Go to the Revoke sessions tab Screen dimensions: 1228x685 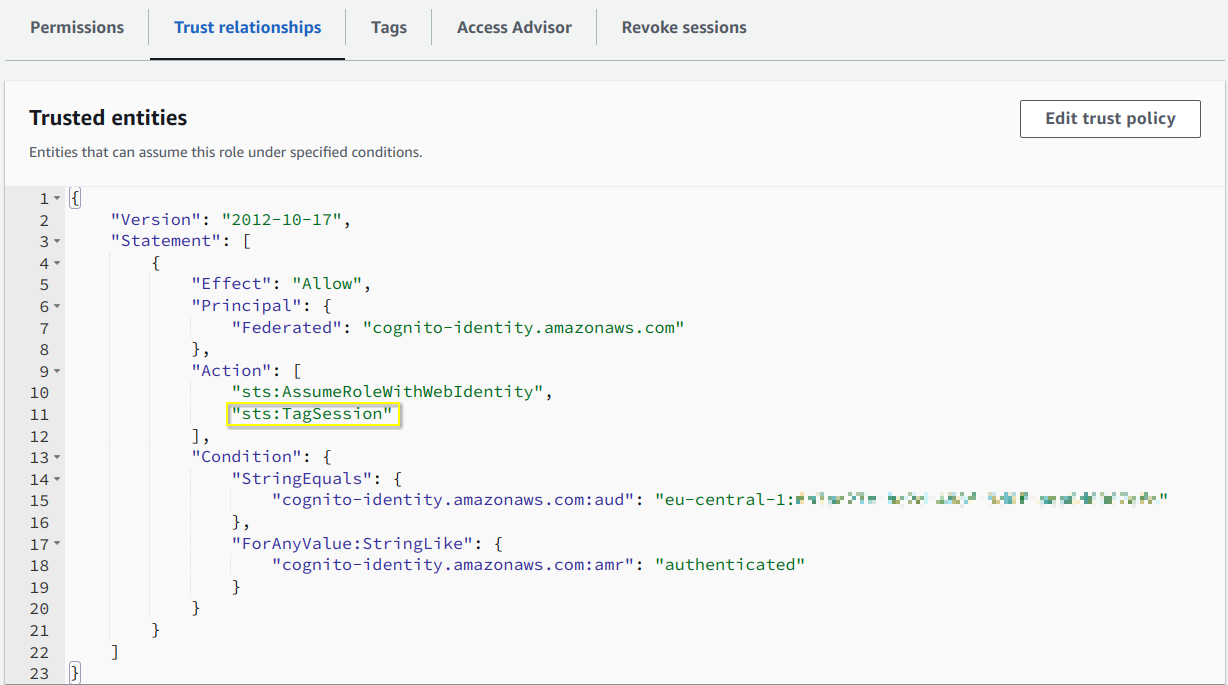[684, 27]
